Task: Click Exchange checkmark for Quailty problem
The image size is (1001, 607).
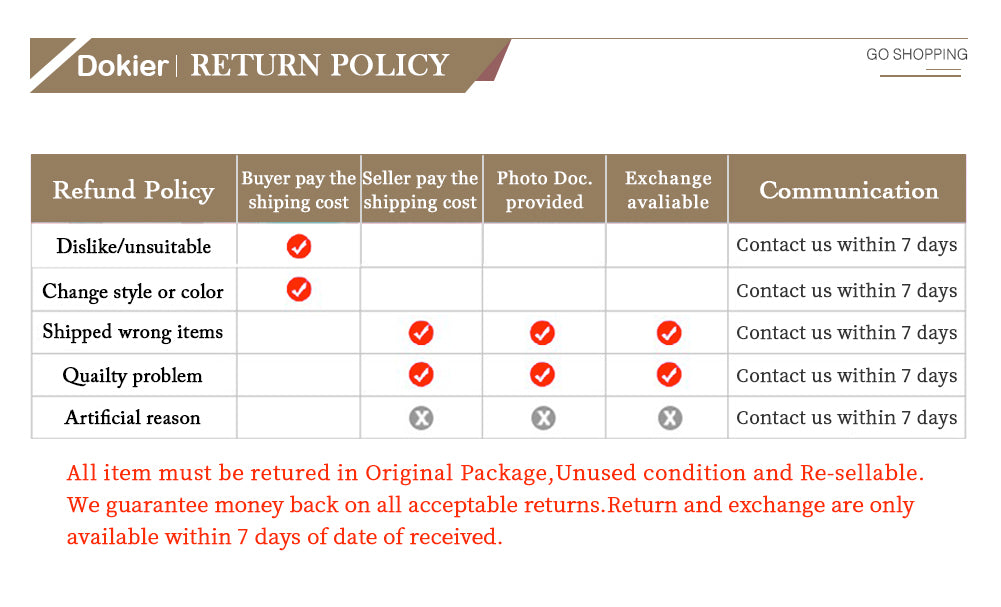Action: tap(669, 375)
